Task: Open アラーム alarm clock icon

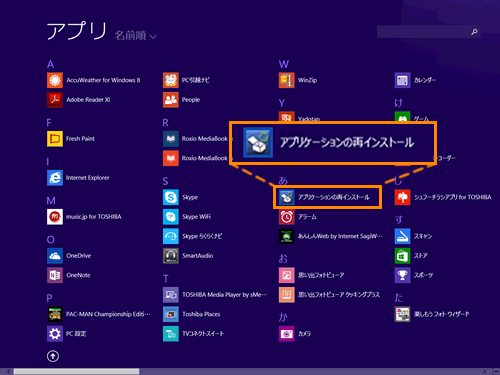Action: 287,217
